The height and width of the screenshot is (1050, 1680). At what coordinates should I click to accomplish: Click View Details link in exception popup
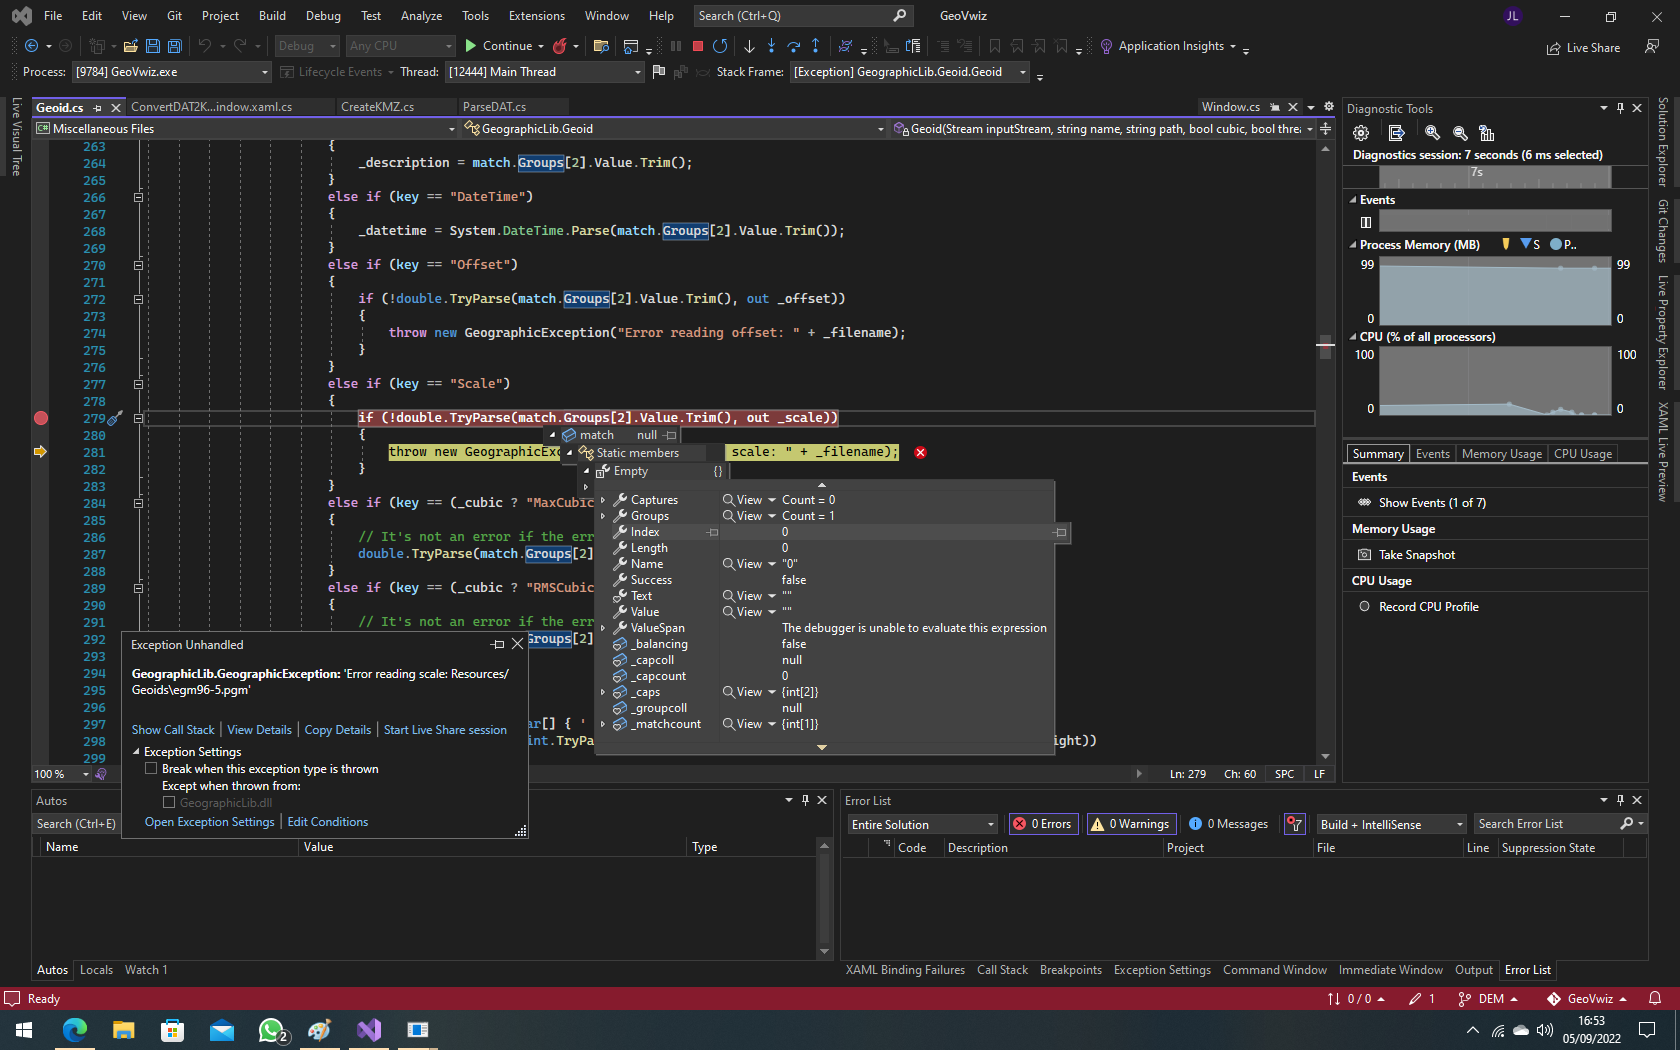coord(259,730)
